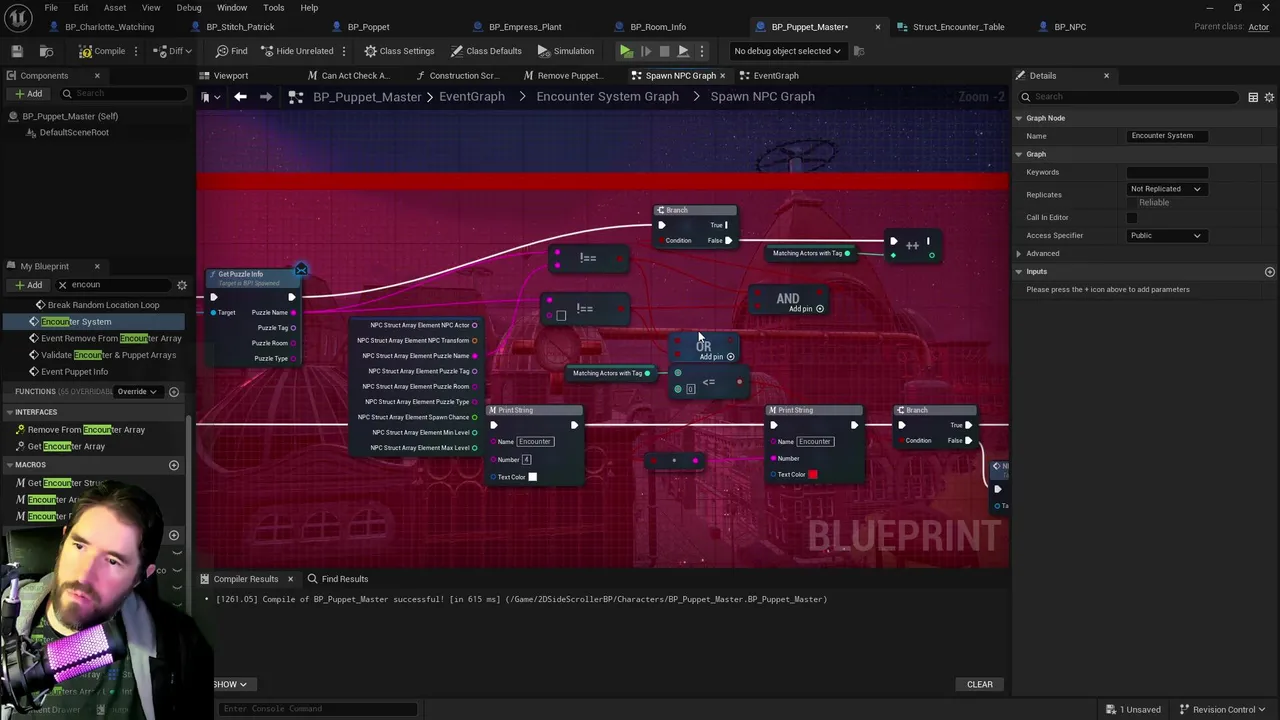Open Compile options three-dot menu

[x=138, y=51]
